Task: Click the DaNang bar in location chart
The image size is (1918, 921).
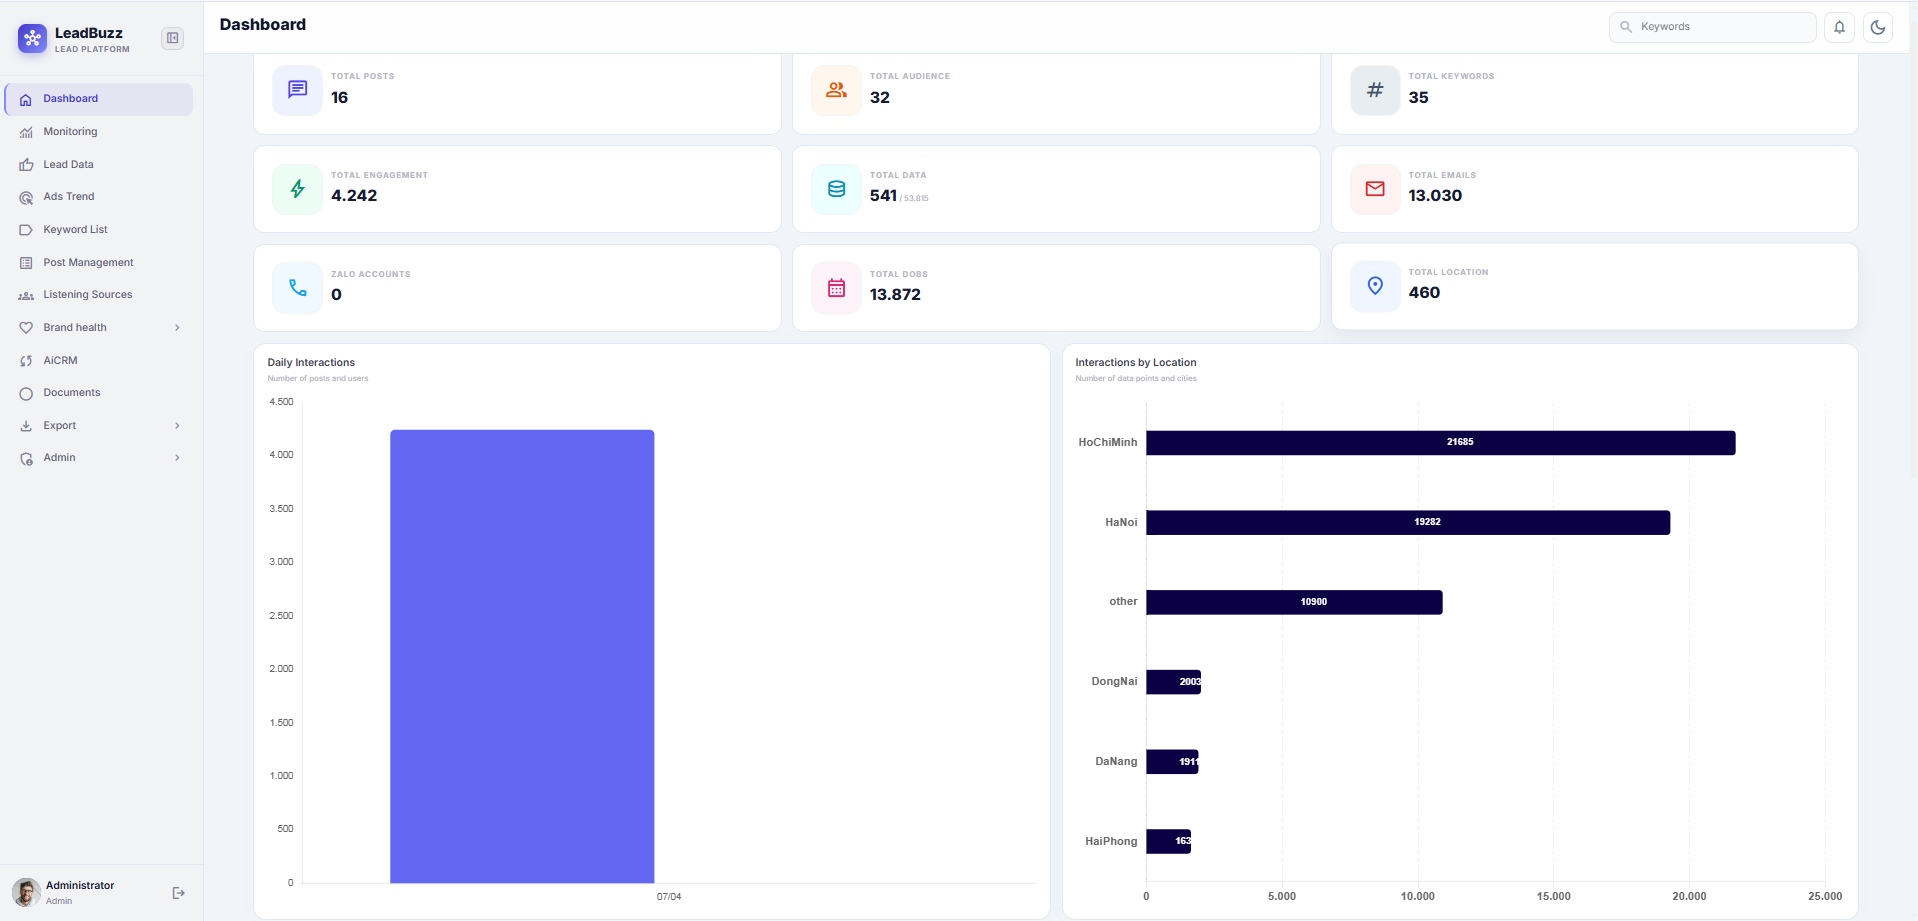Action: point(1172,762)
